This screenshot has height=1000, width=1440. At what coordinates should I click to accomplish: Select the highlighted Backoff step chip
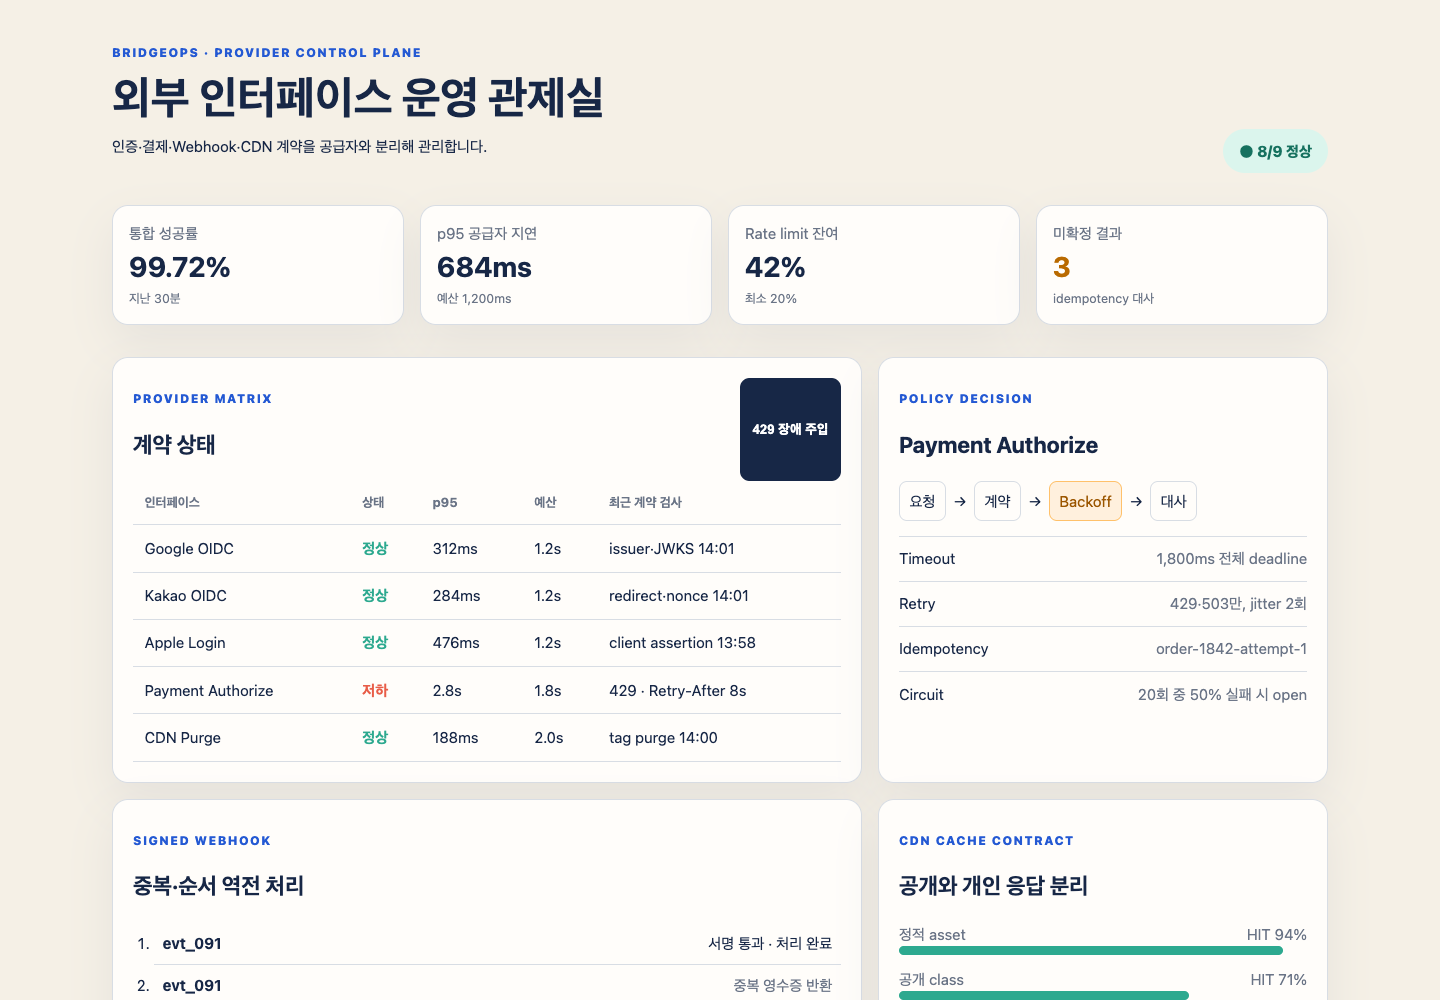point(1085,501)
